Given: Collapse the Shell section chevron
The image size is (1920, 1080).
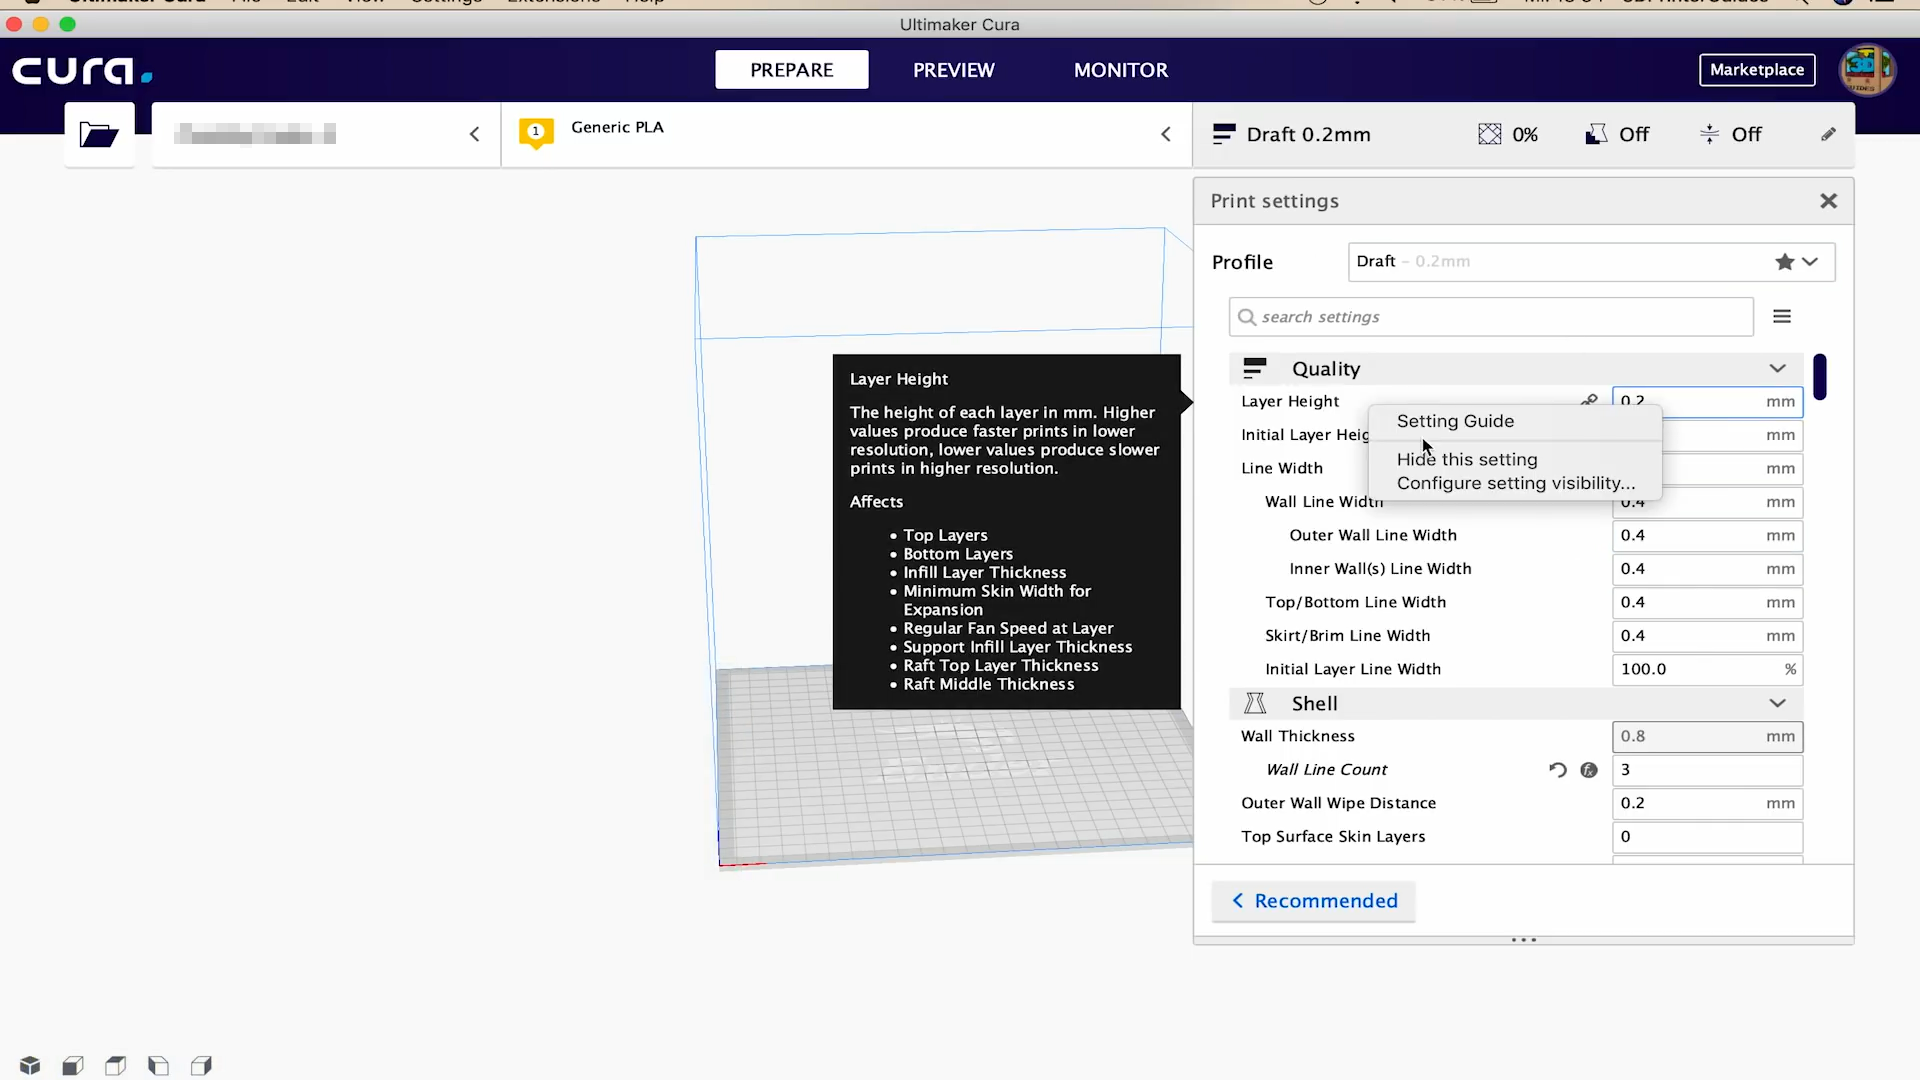Looking at the screenshot, I should (1777, 703).
